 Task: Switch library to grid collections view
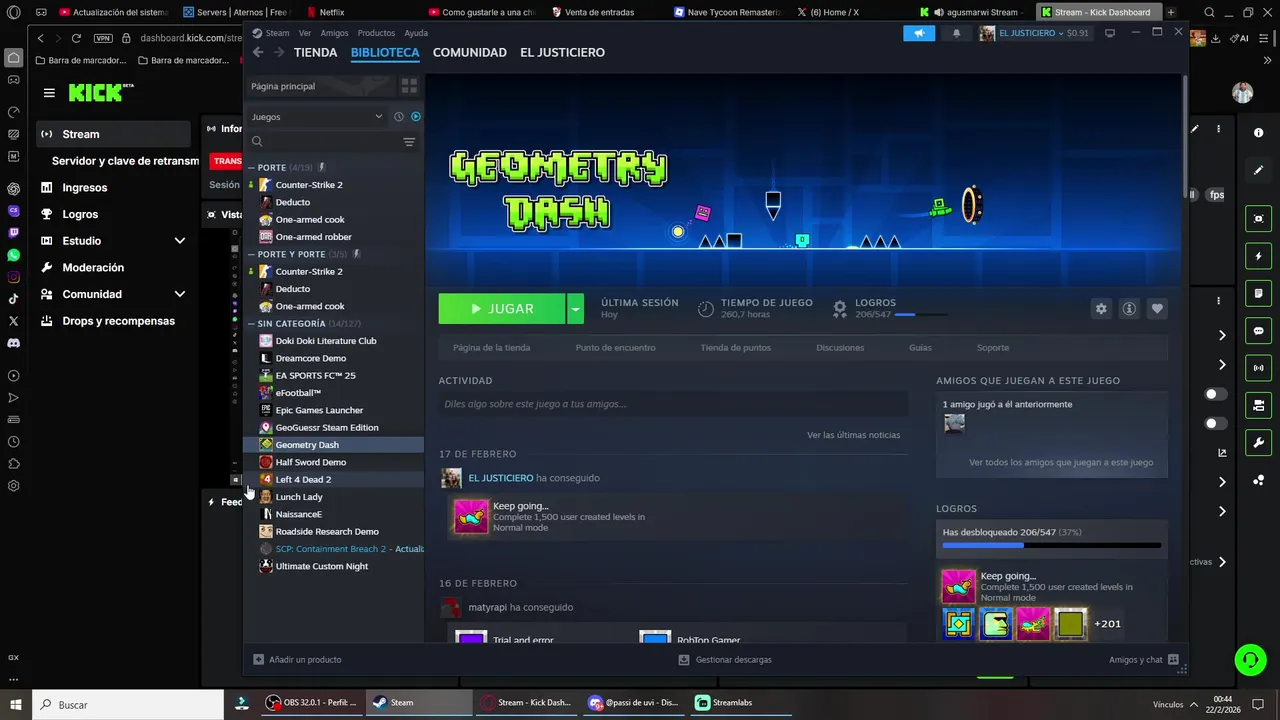click(x=409, y=86)
